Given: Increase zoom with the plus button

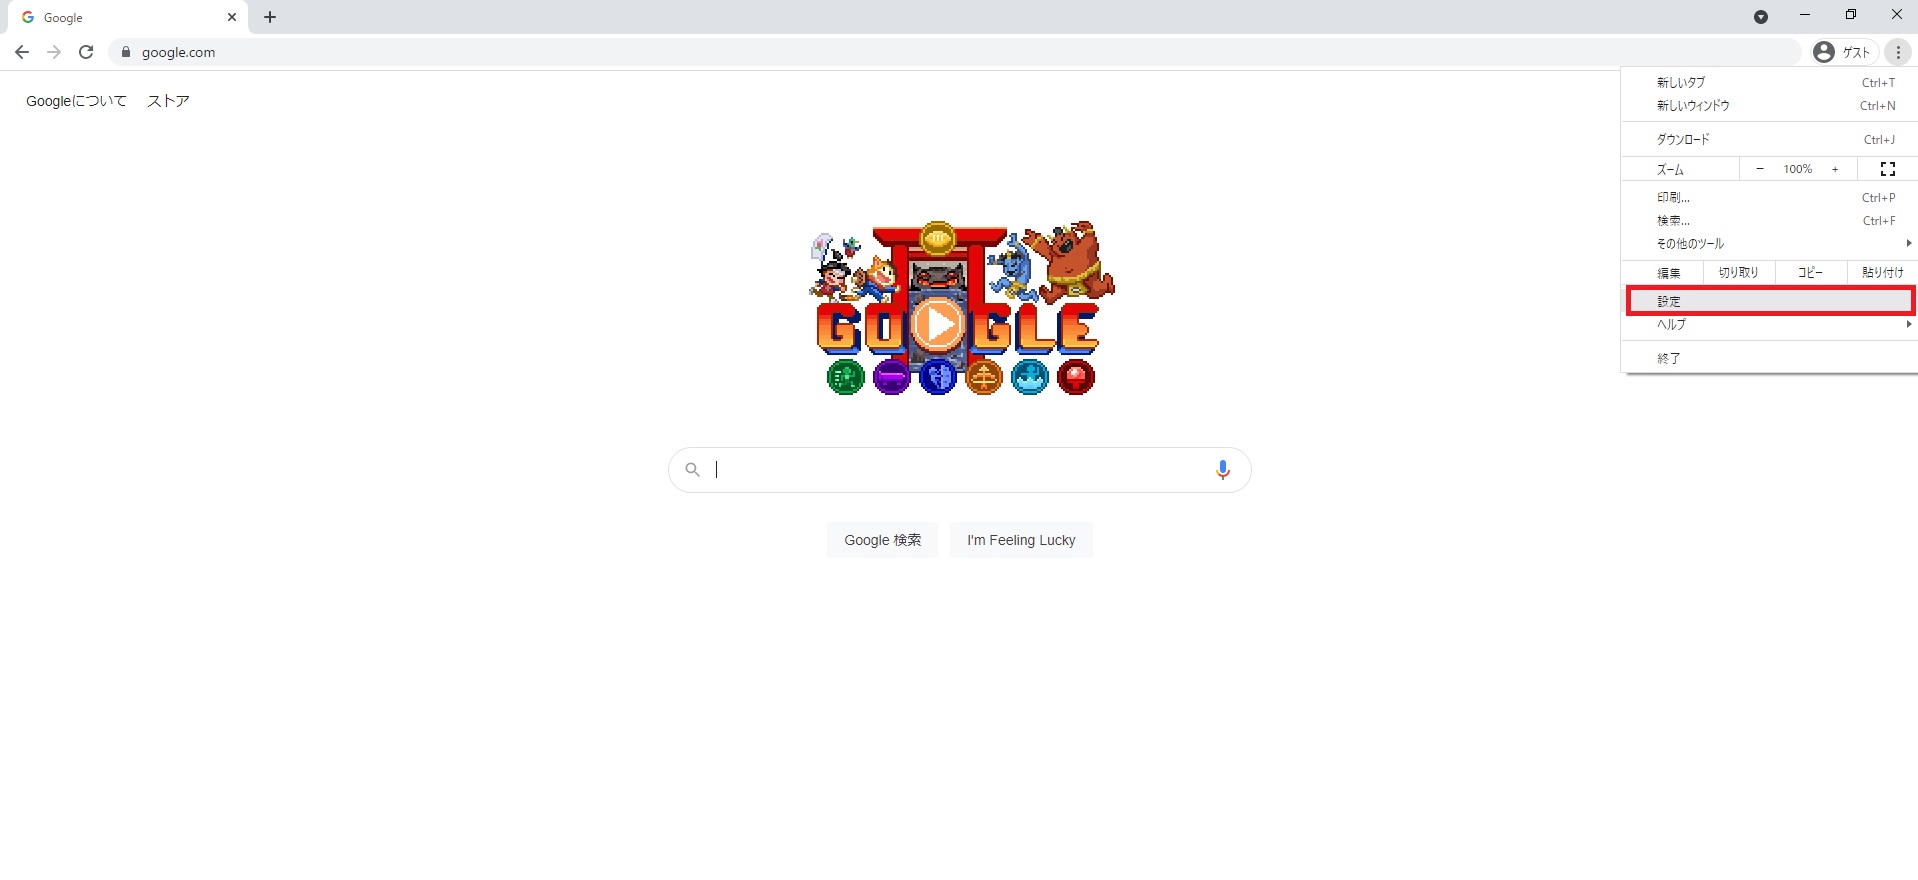Looking at the screenshot, I should (1835, 169).
